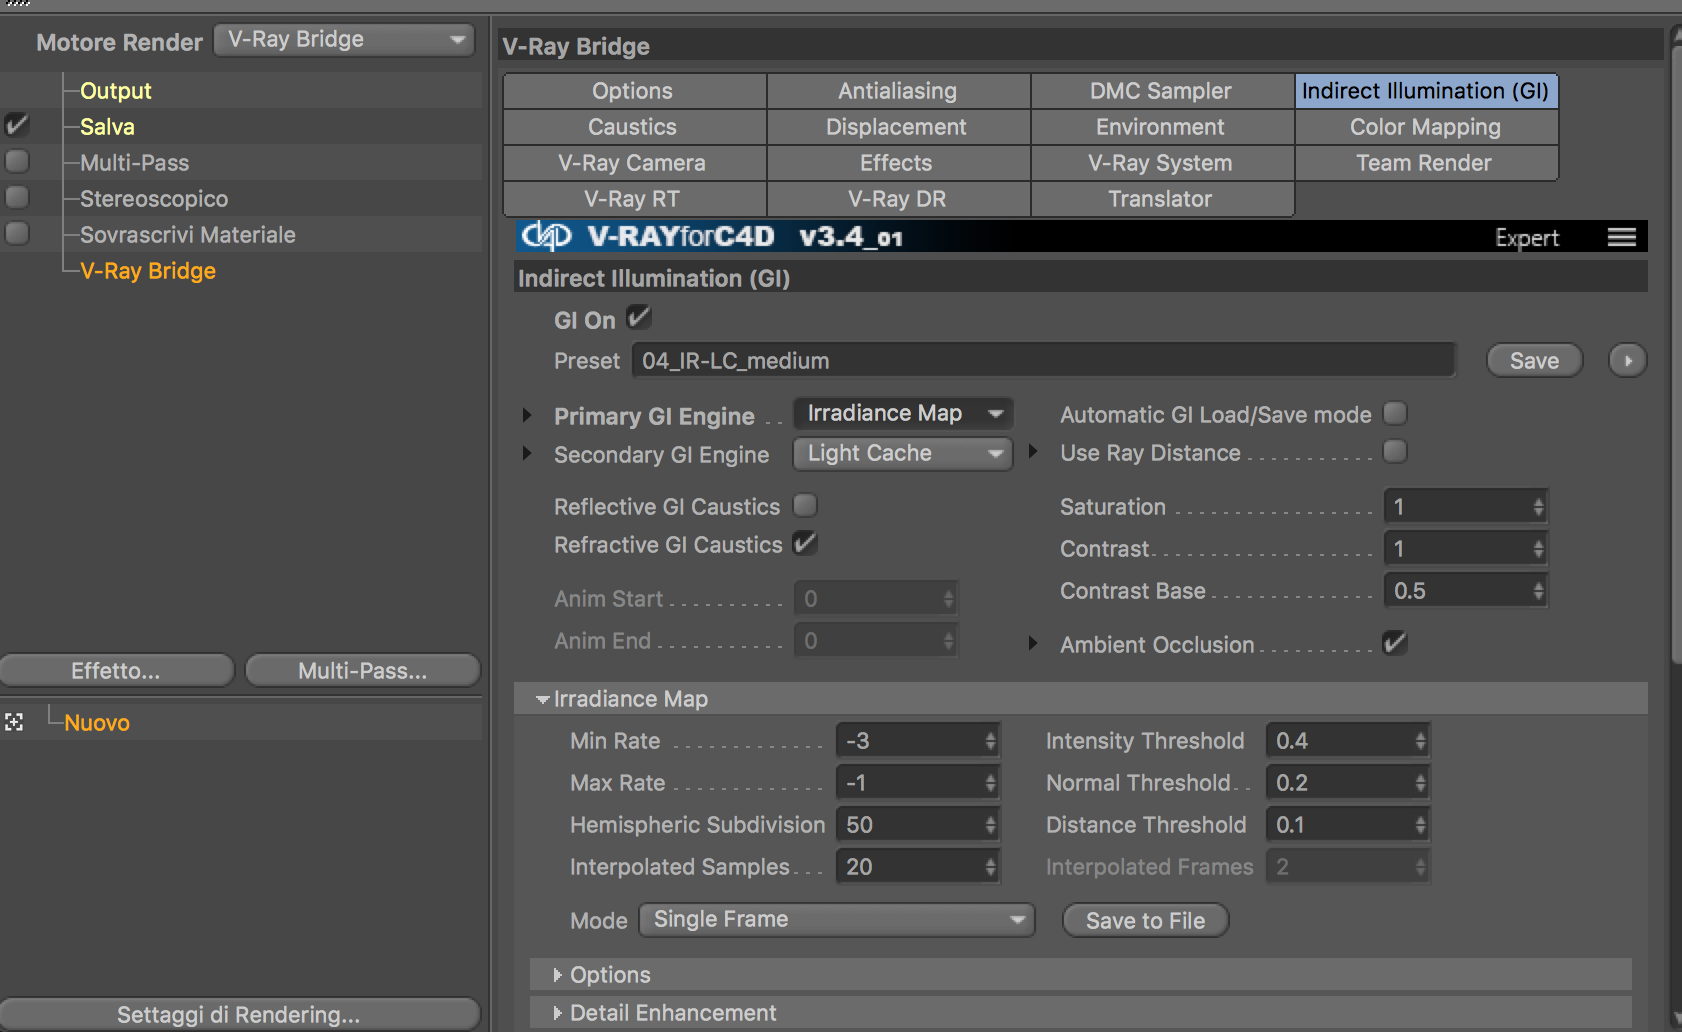Screen dimensions: 1682x1032
Task: Click the Contrast Base stepper arrows
Action: point(1538,591)
